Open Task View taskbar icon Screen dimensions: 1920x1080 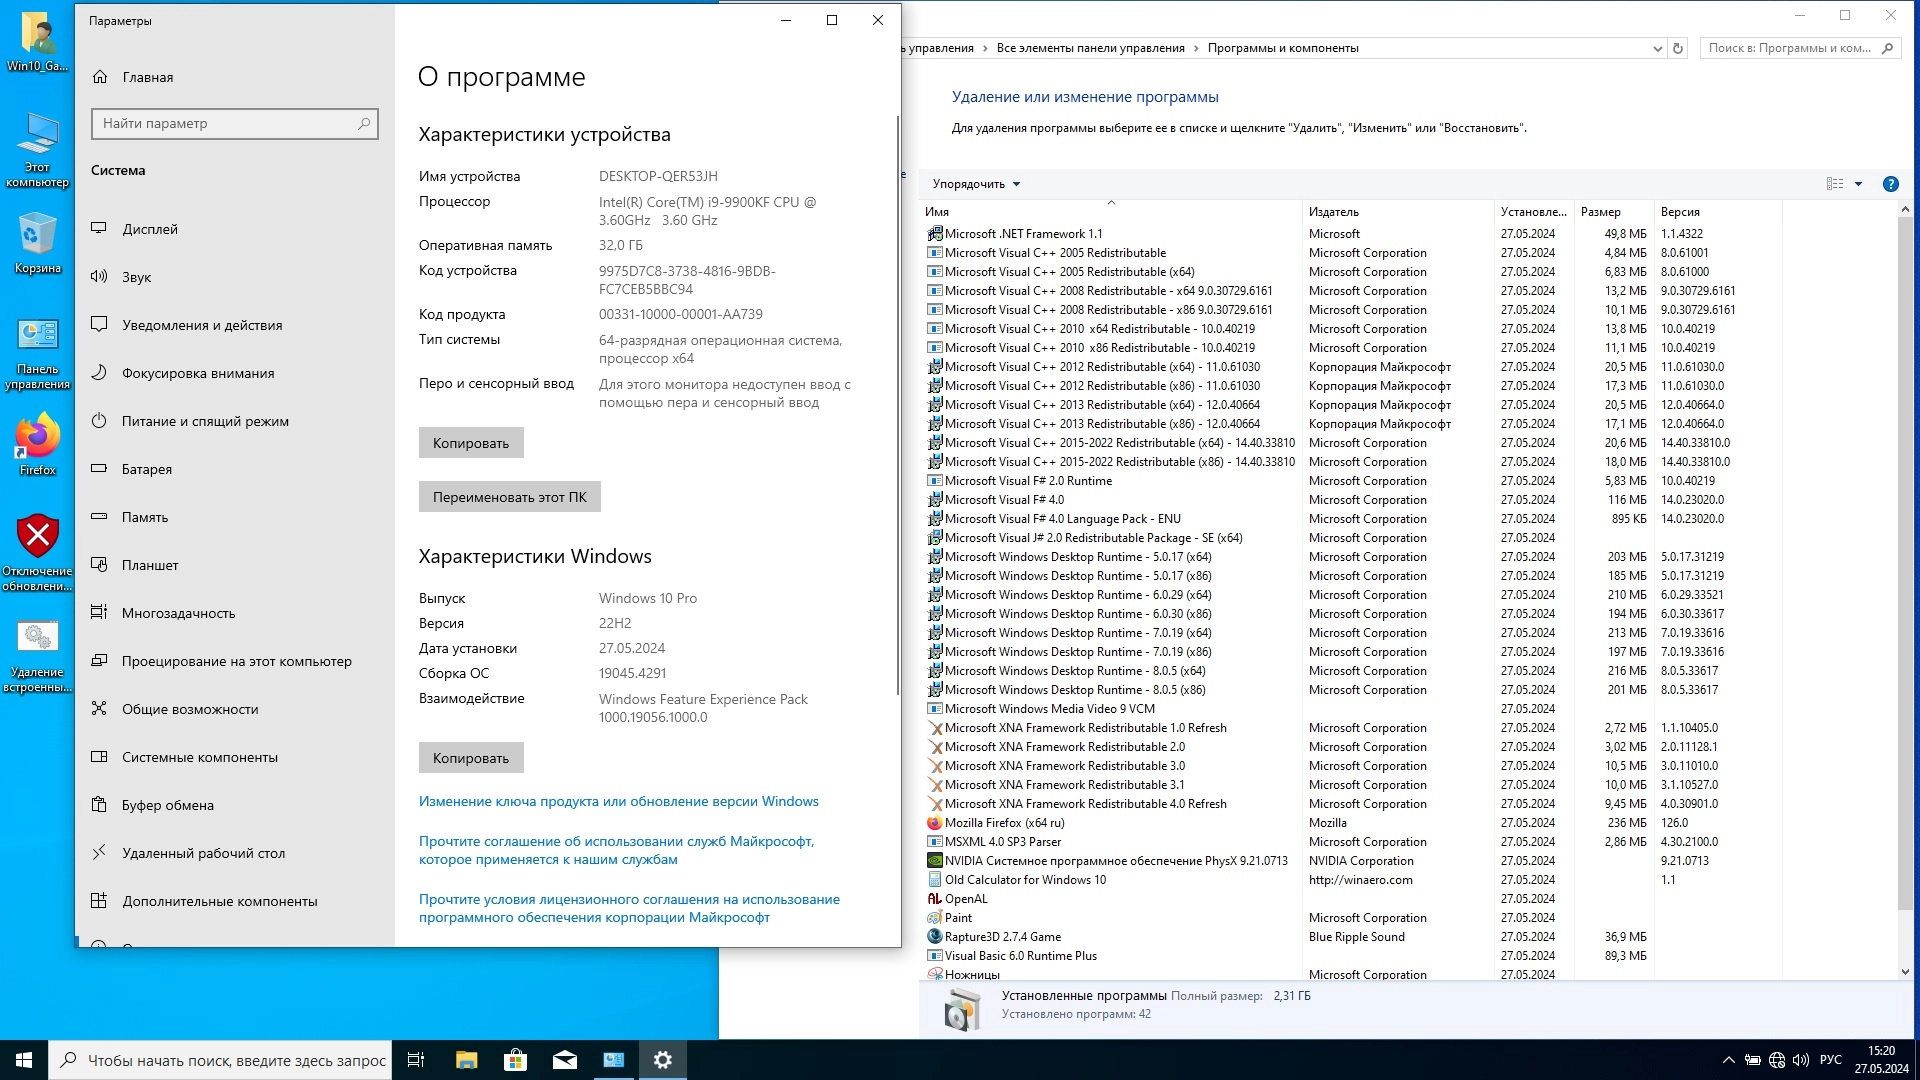[416, 1060]
